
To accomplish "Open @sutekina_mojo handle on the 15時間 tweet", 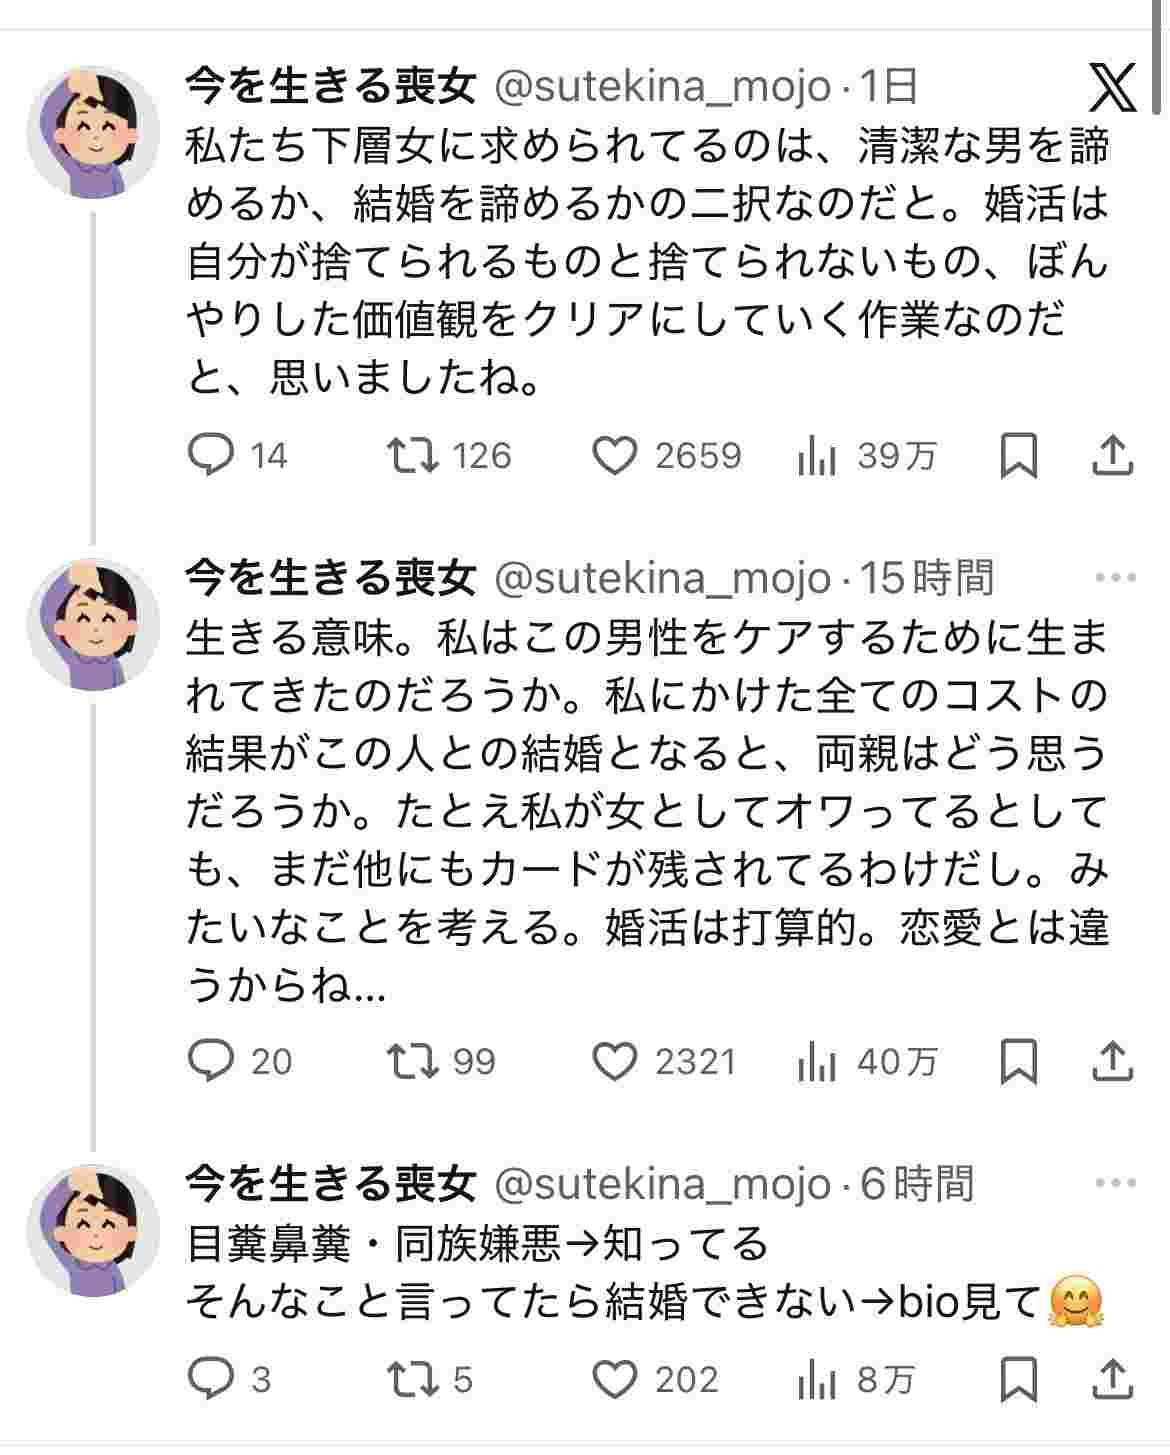I will tap(663, 579).
